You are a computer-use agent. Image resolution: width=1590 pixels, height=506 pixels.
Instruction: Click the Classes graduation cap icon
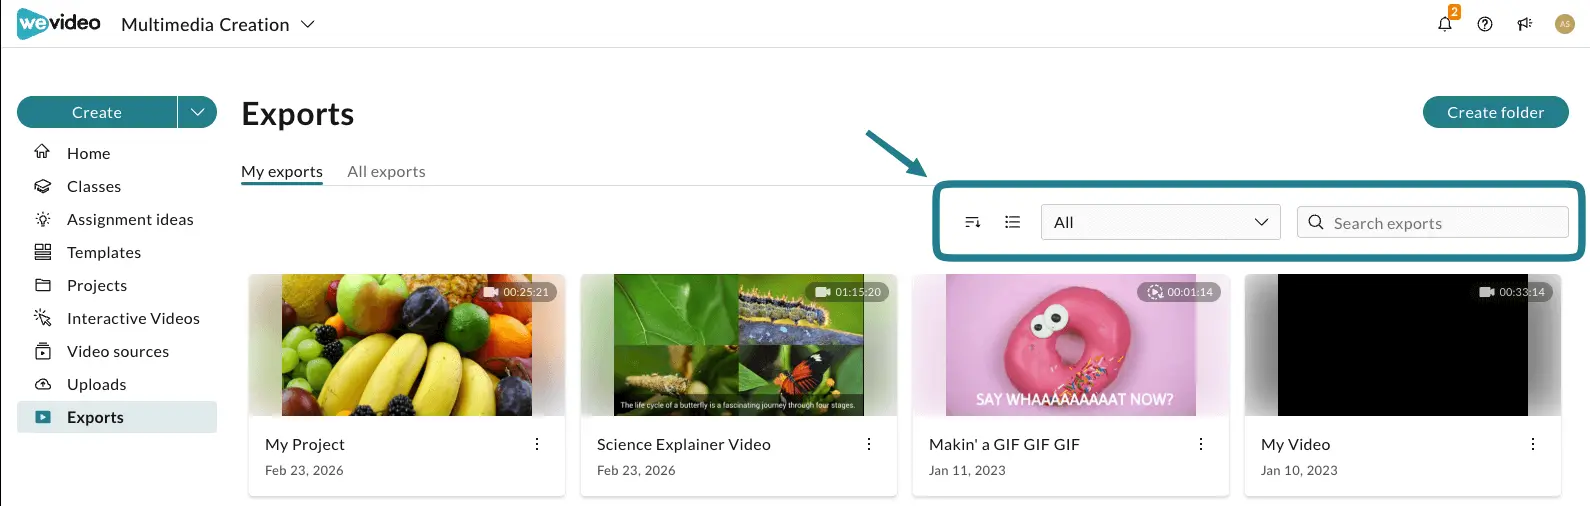coord(43,186)
